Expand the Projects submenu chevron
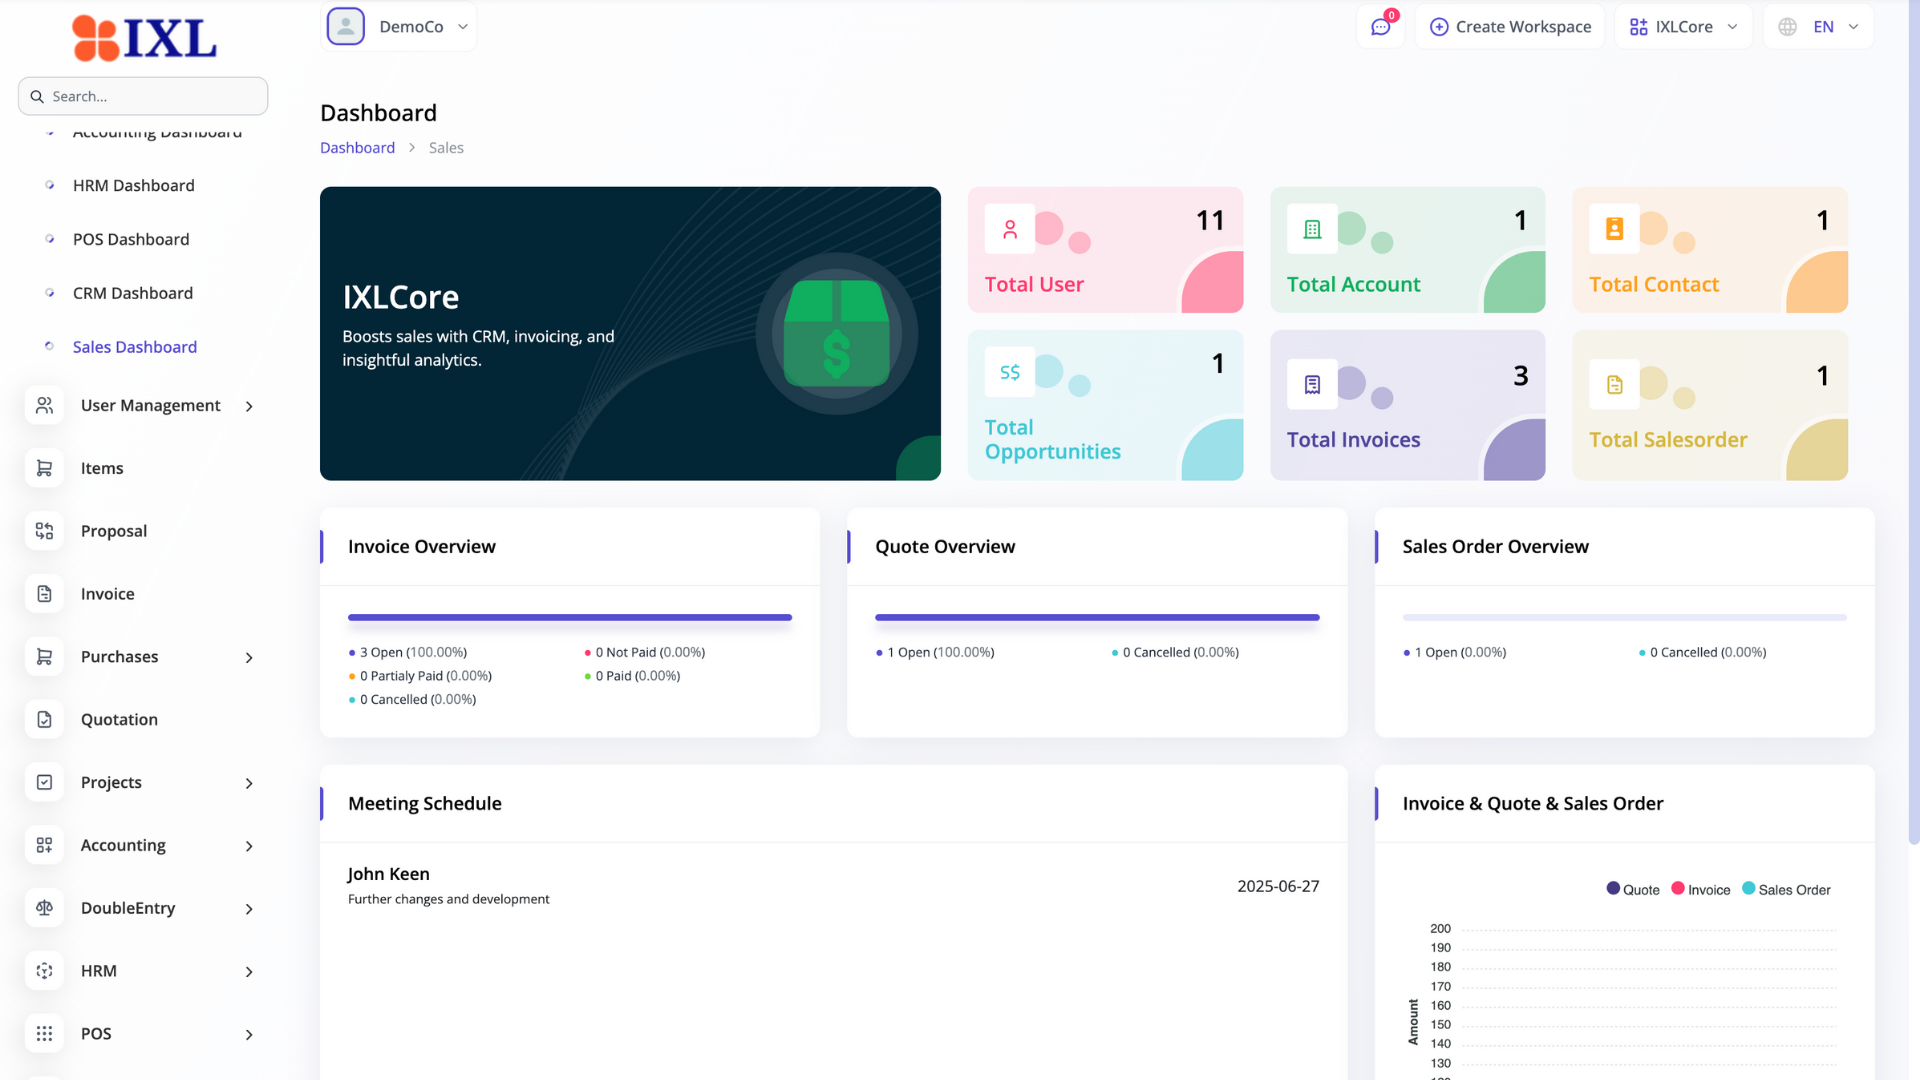This screenshot has height=1080, width=1920. click(x=249, y=783)
